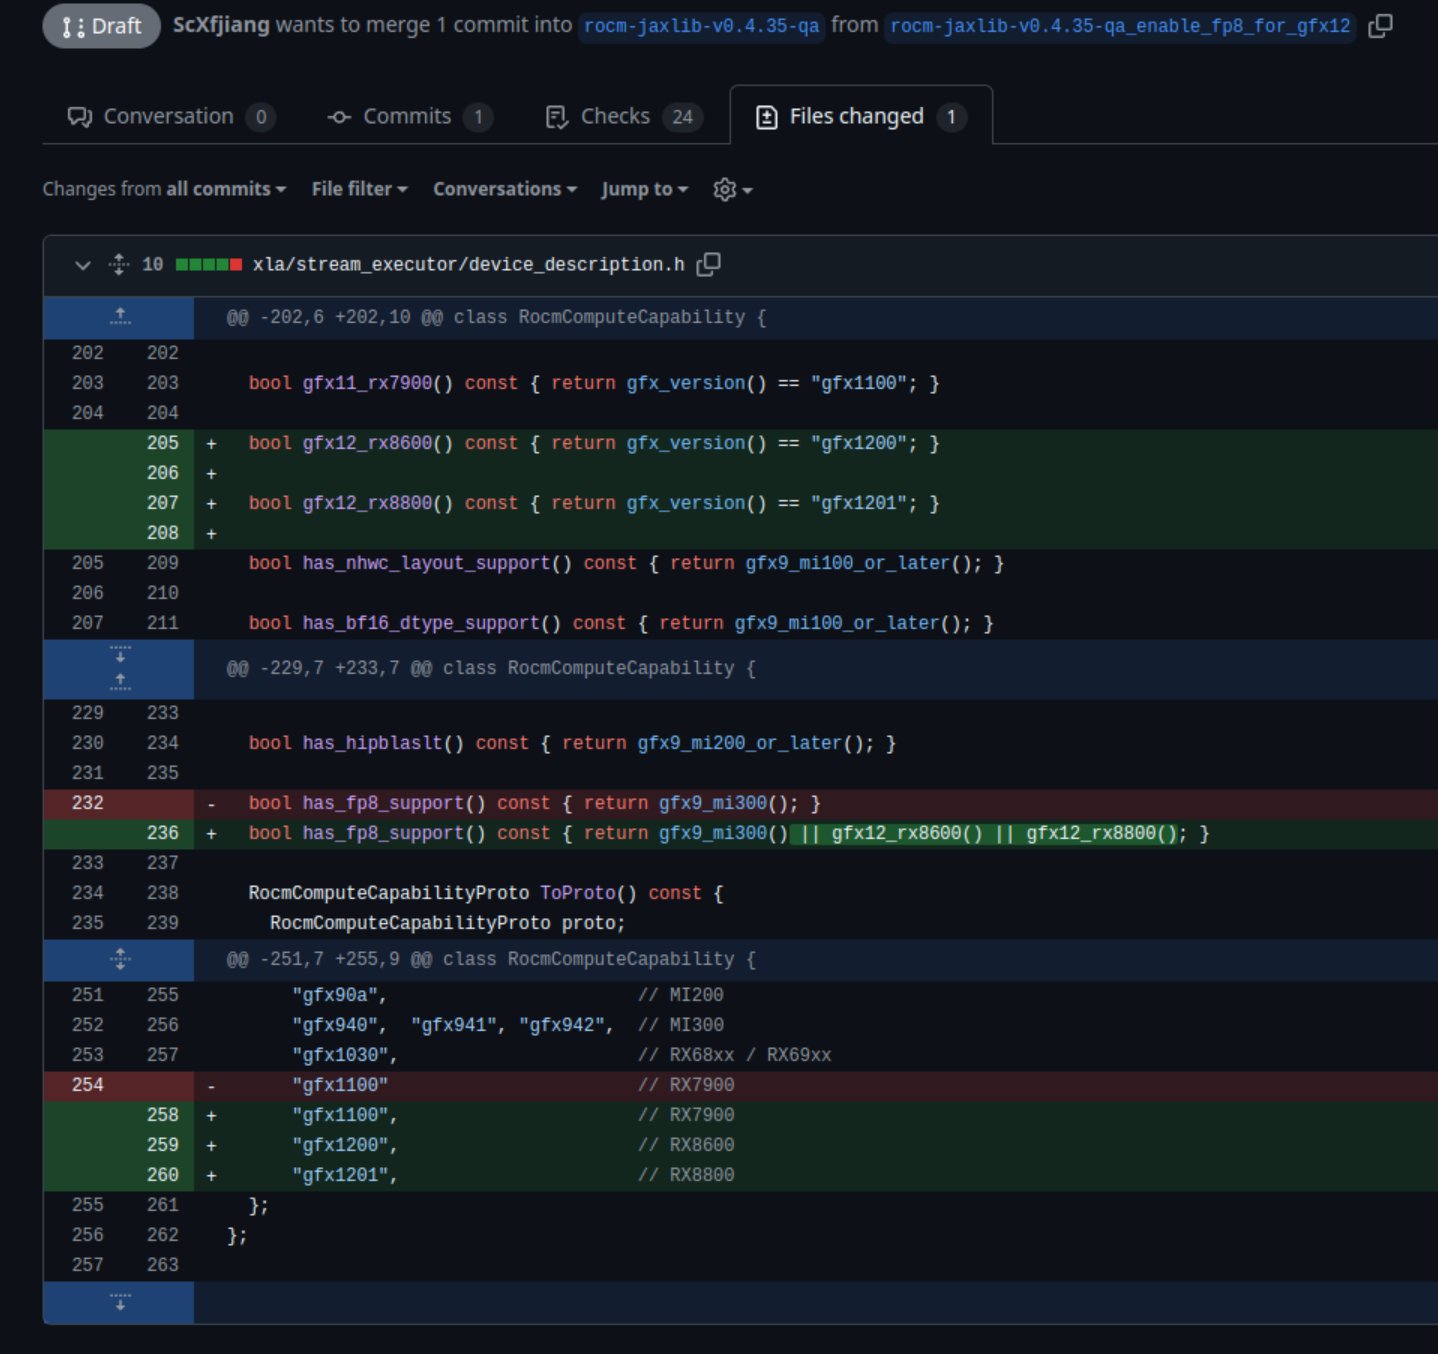Click Checks count badge 24
Image resolution: width=1438 pixels, height=1354 pixels.
coord(682,117)
